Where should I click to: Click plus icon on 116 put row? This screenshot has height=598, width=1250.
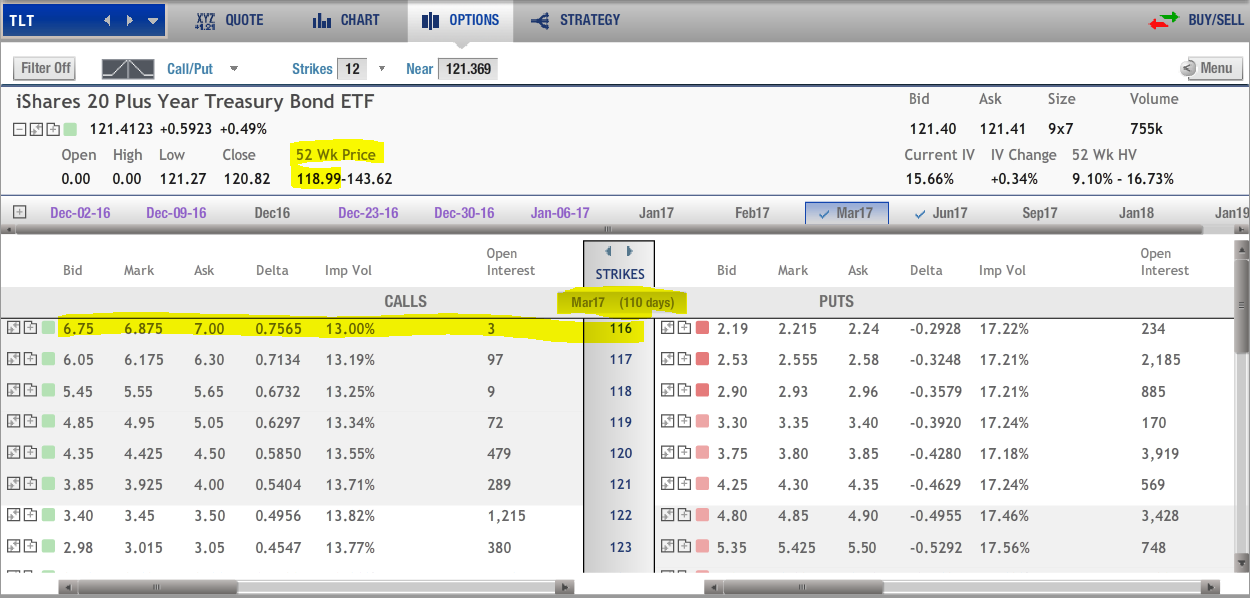tap(682, 328)
